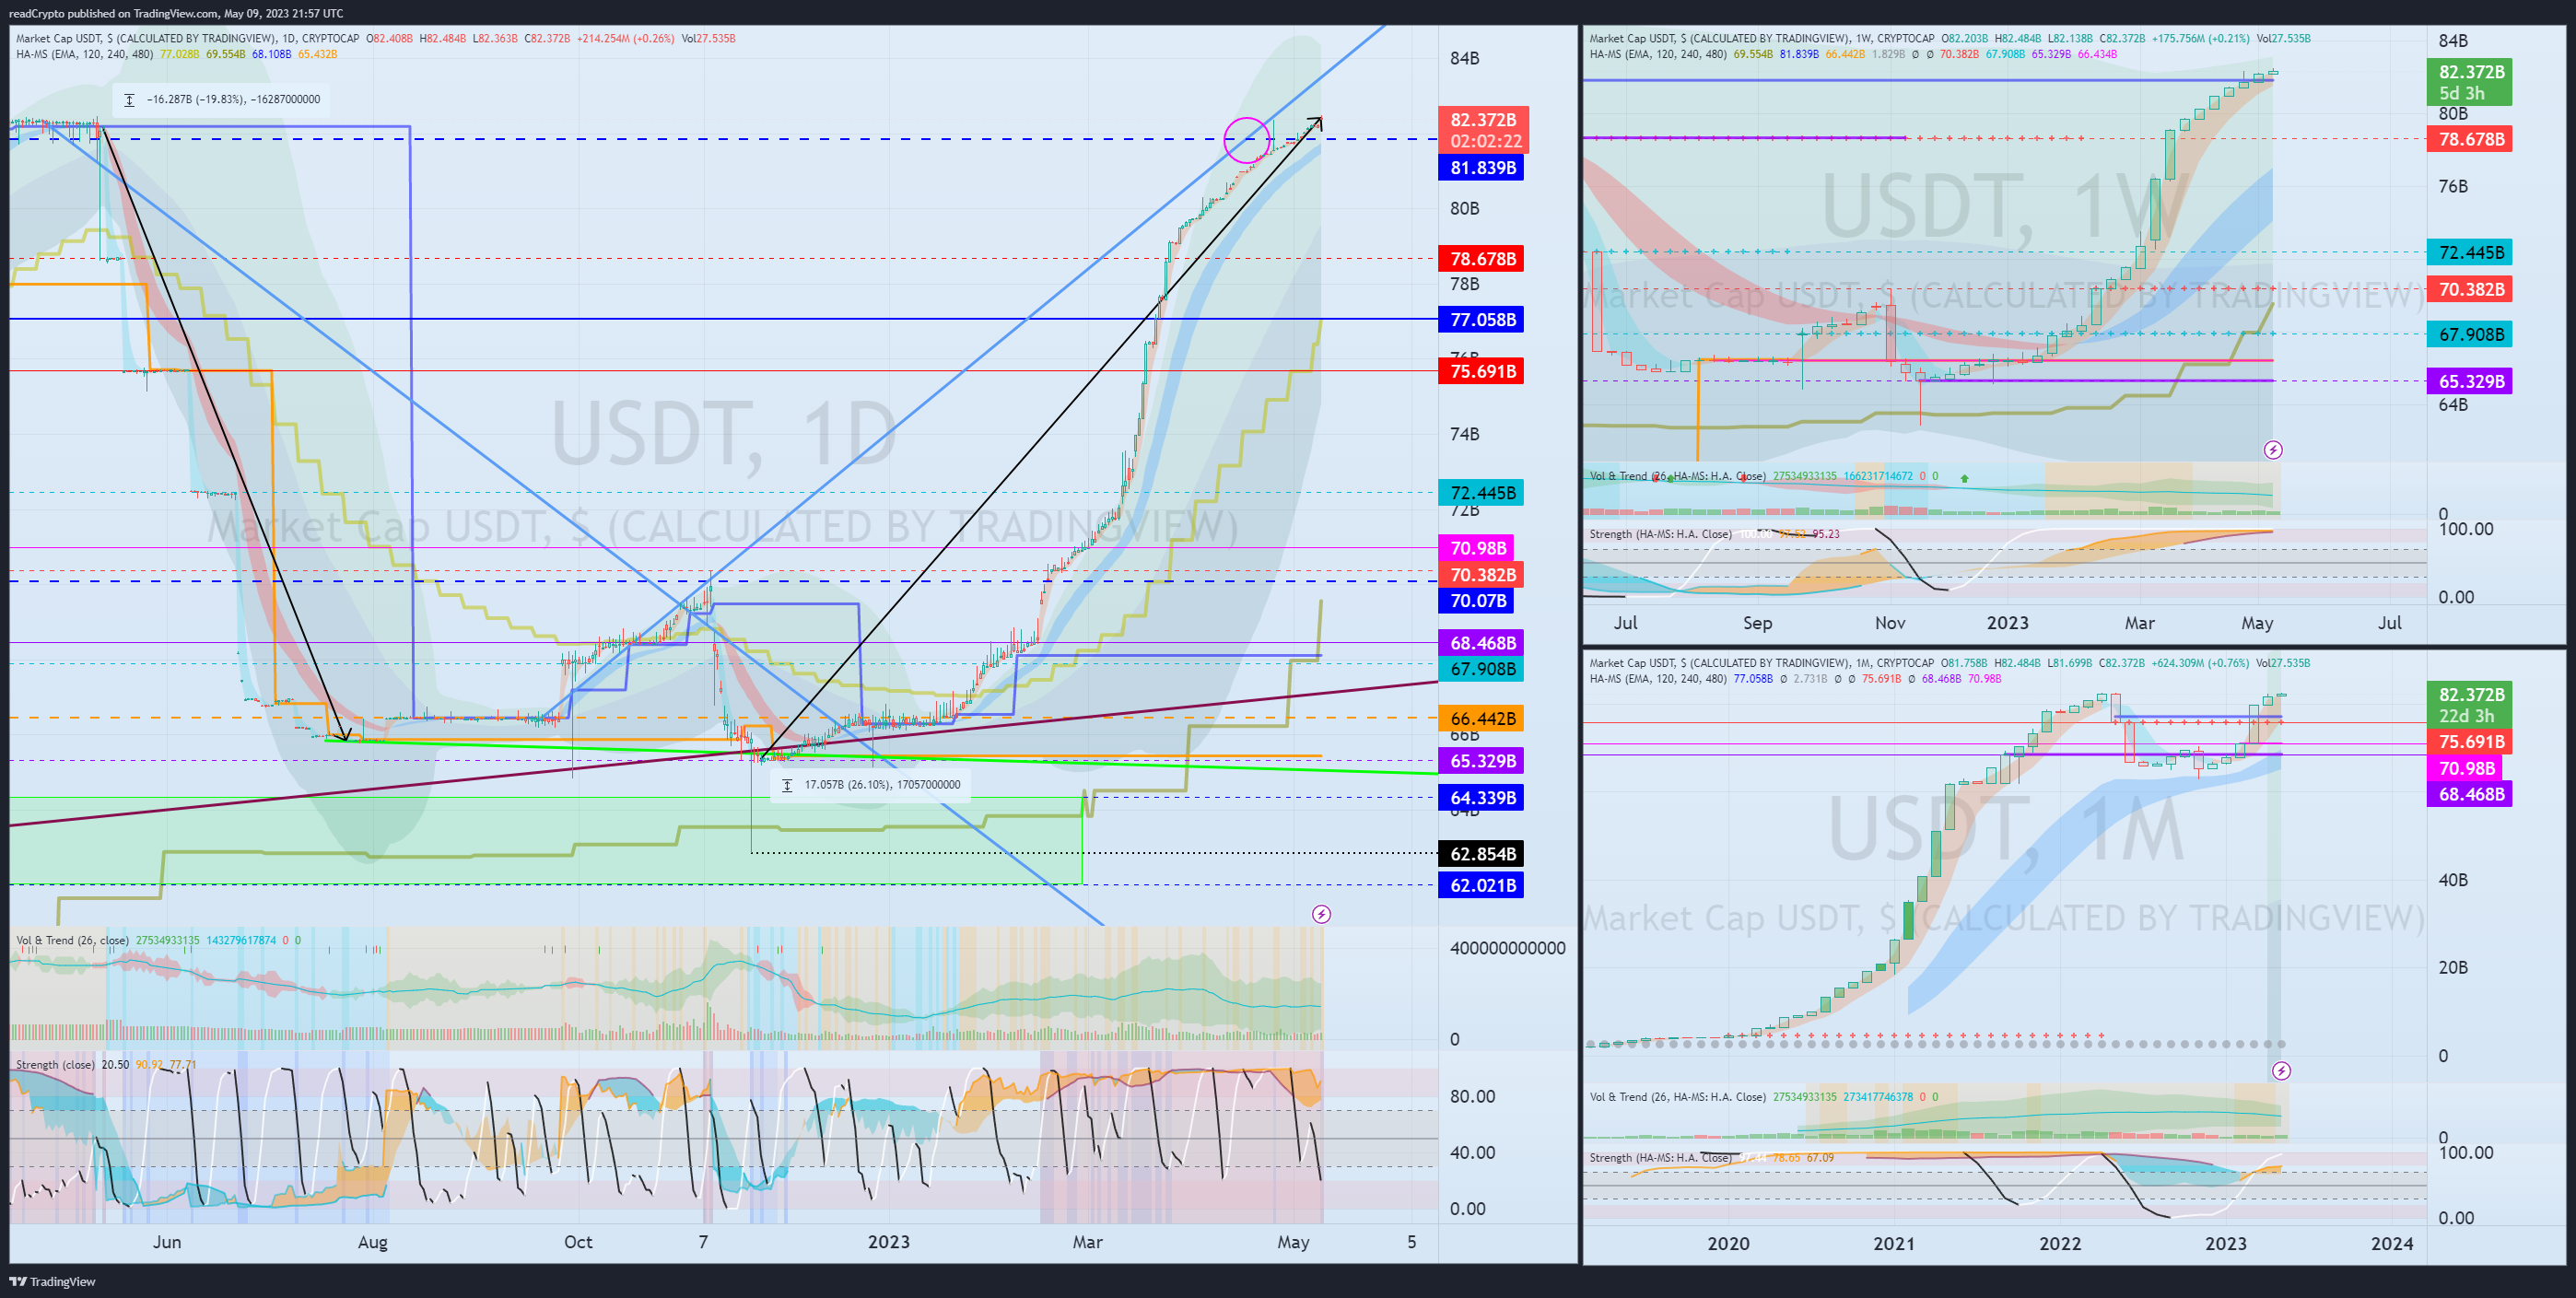Click the 2020 label on 1M time axis
2576x1298 pixels.
click(1728, 1244)
